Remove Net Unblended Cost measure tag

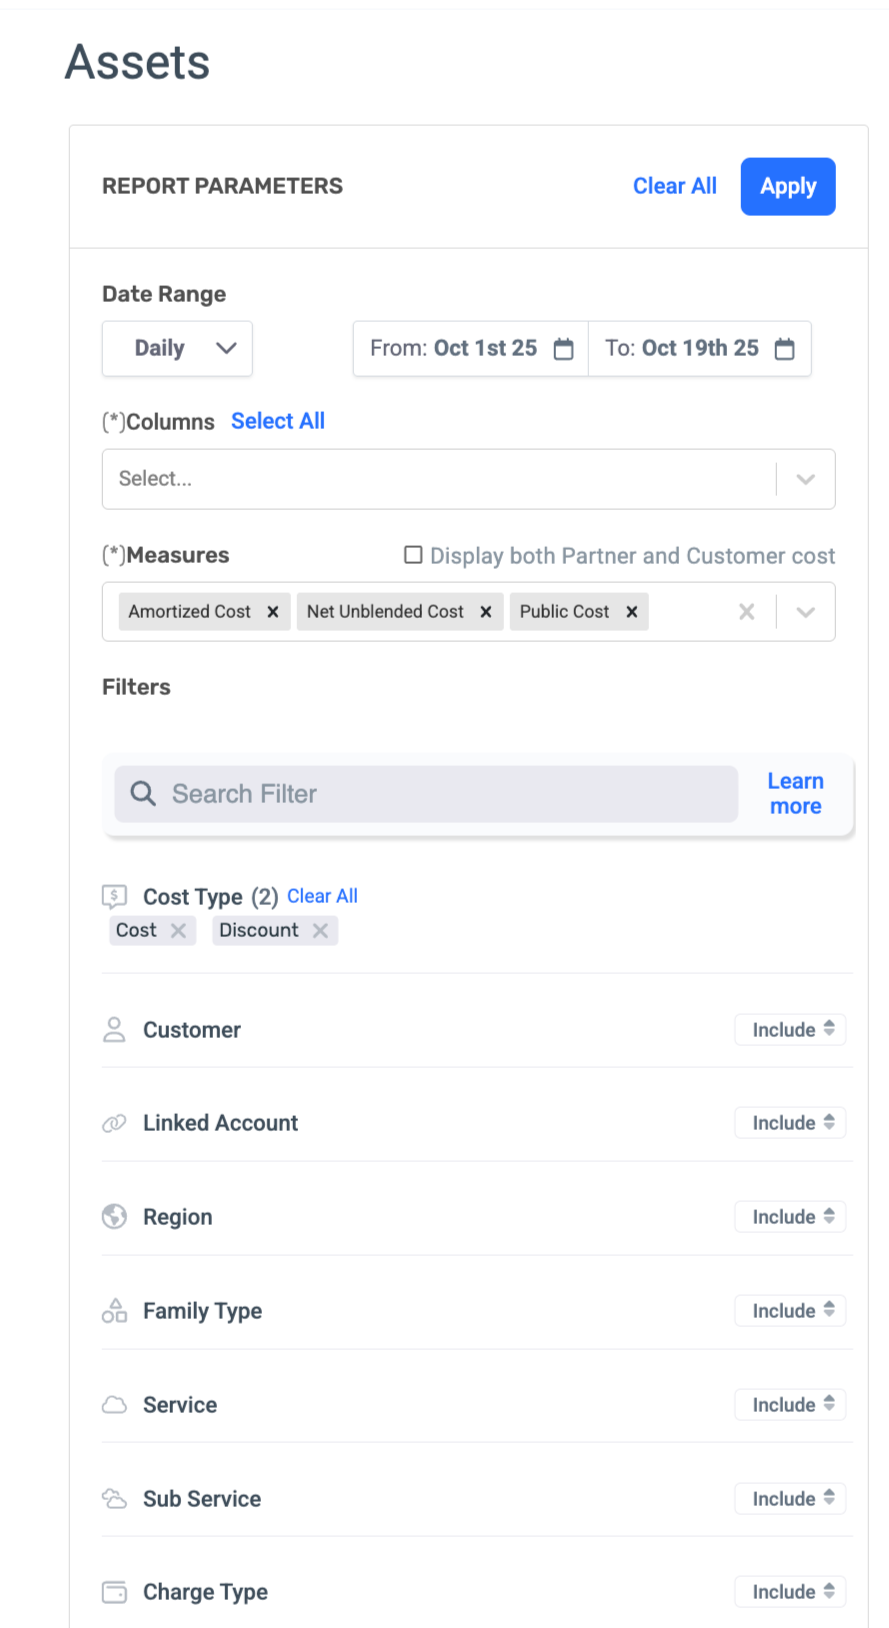(x=486, y=612)
